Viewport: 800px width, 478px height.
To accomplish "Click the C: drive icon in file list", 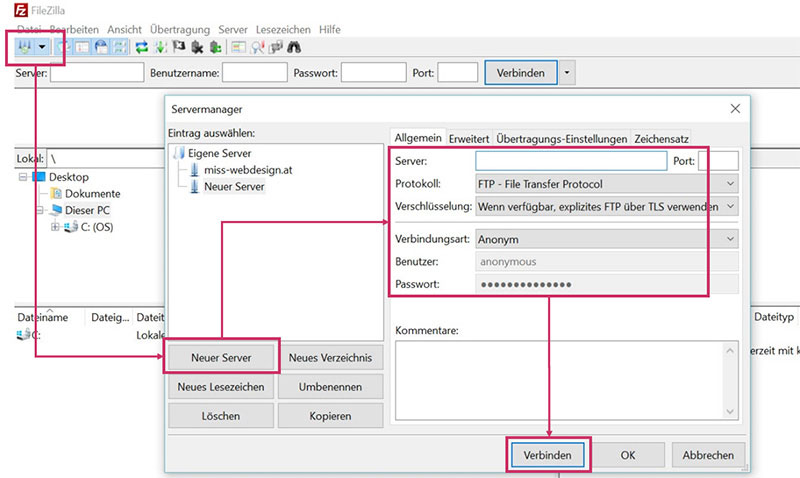I will 23,335.
